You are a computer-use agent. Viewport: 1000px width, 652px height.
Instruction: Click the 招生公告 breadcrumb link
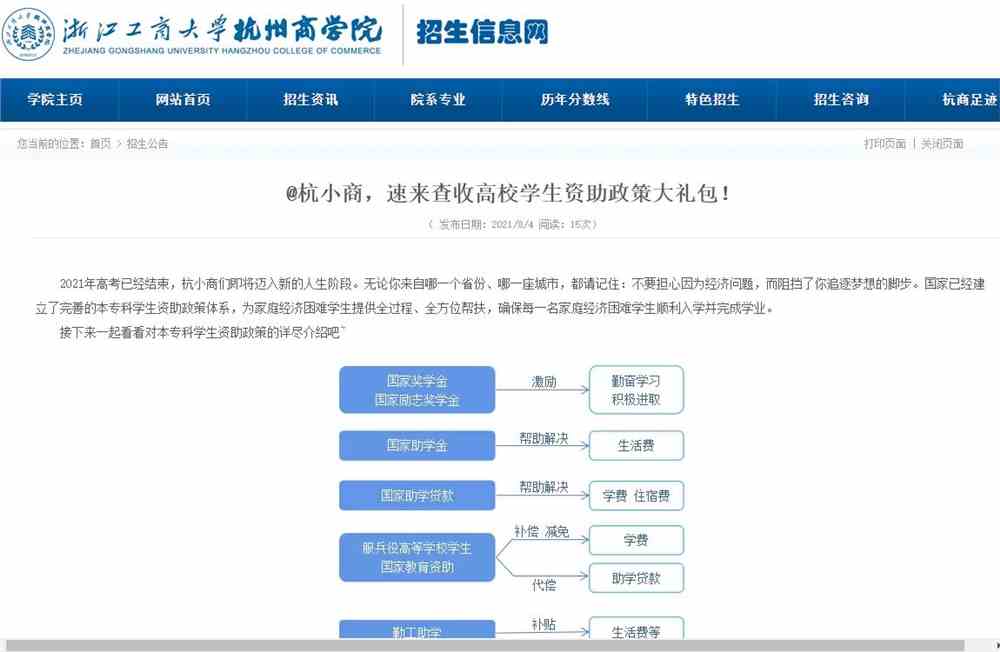click(147, 144)
